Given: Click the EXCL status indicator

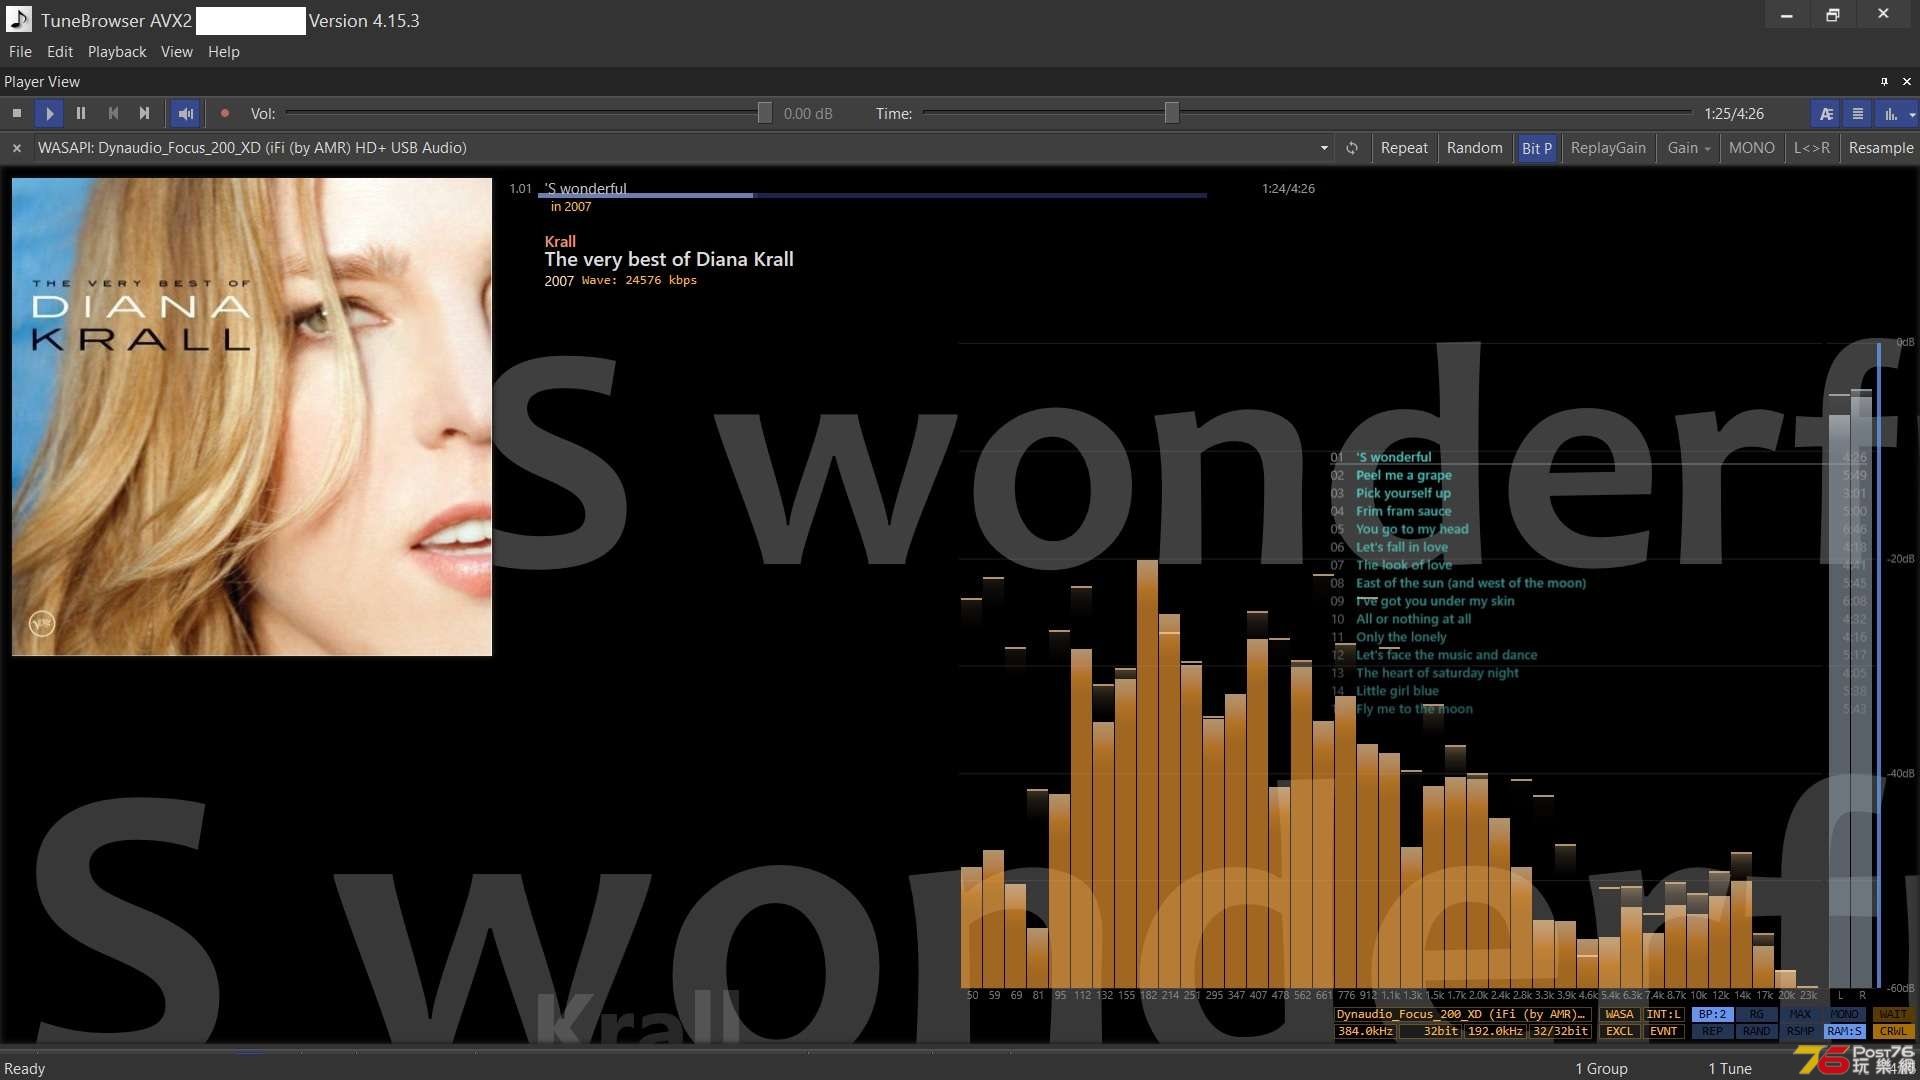Looking at the screenshot, I should [x=1619, y=1031].
